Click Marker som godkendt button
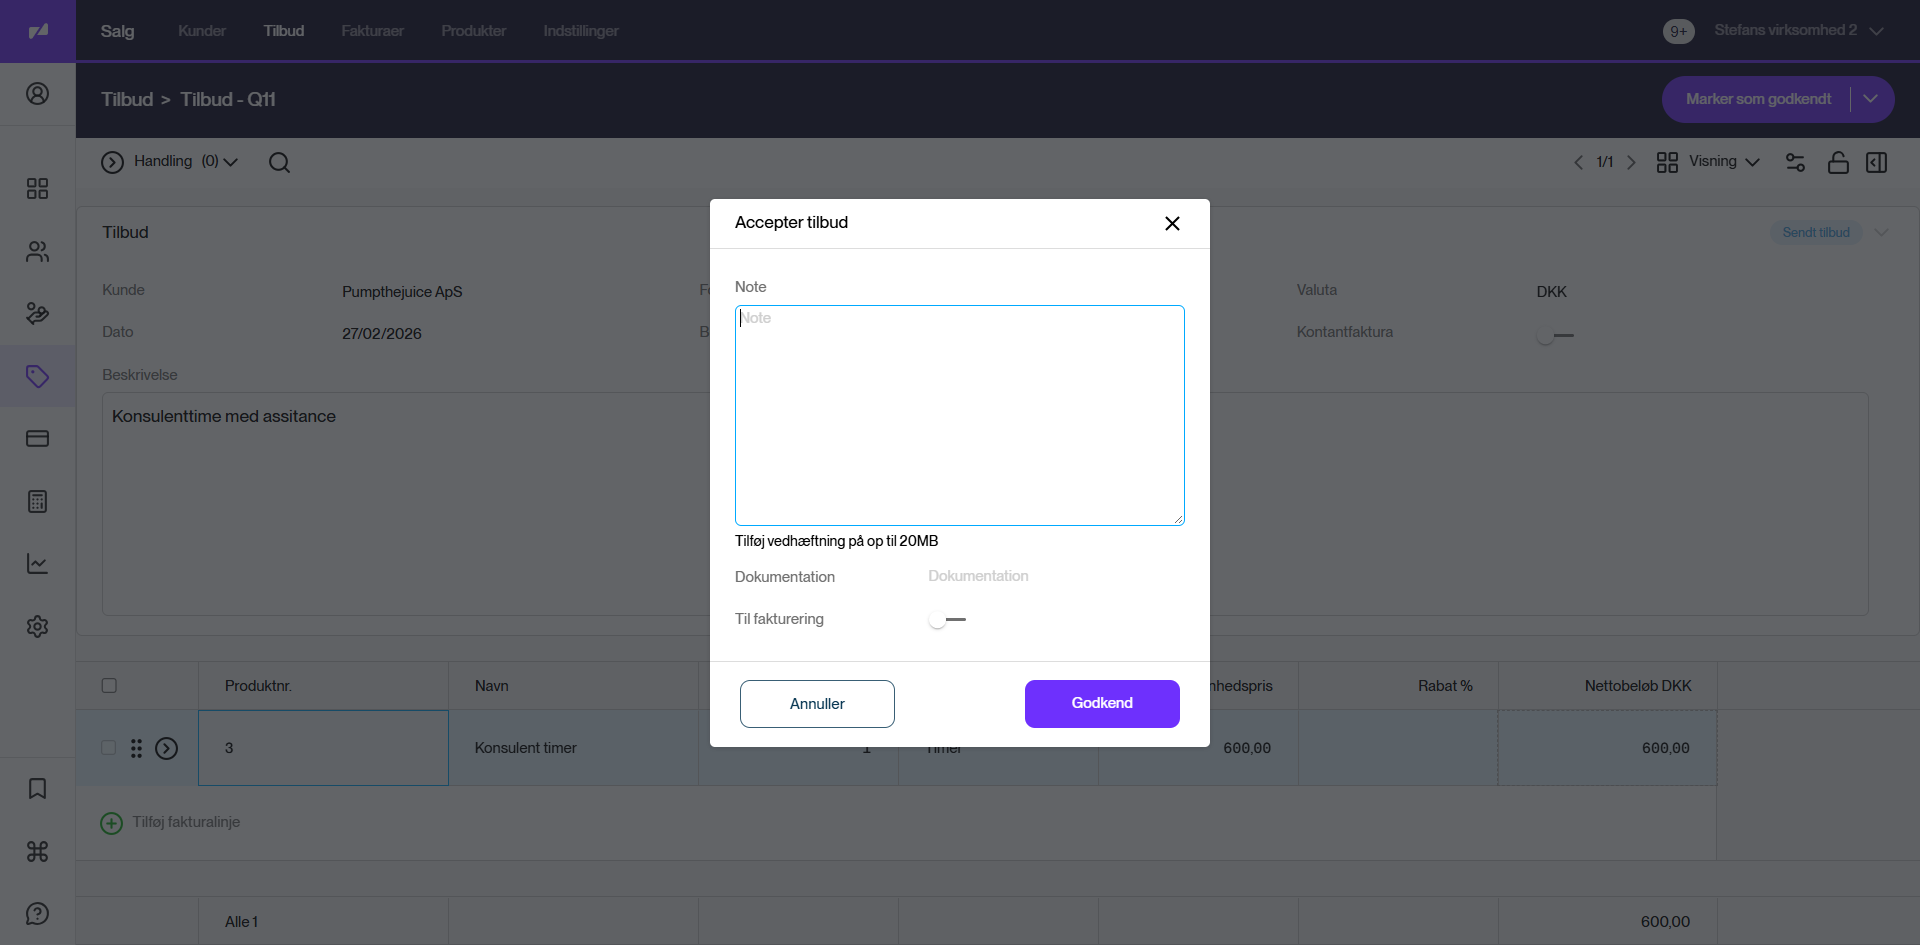Viewport: 1920px width, 945px height. [1758, 99]
